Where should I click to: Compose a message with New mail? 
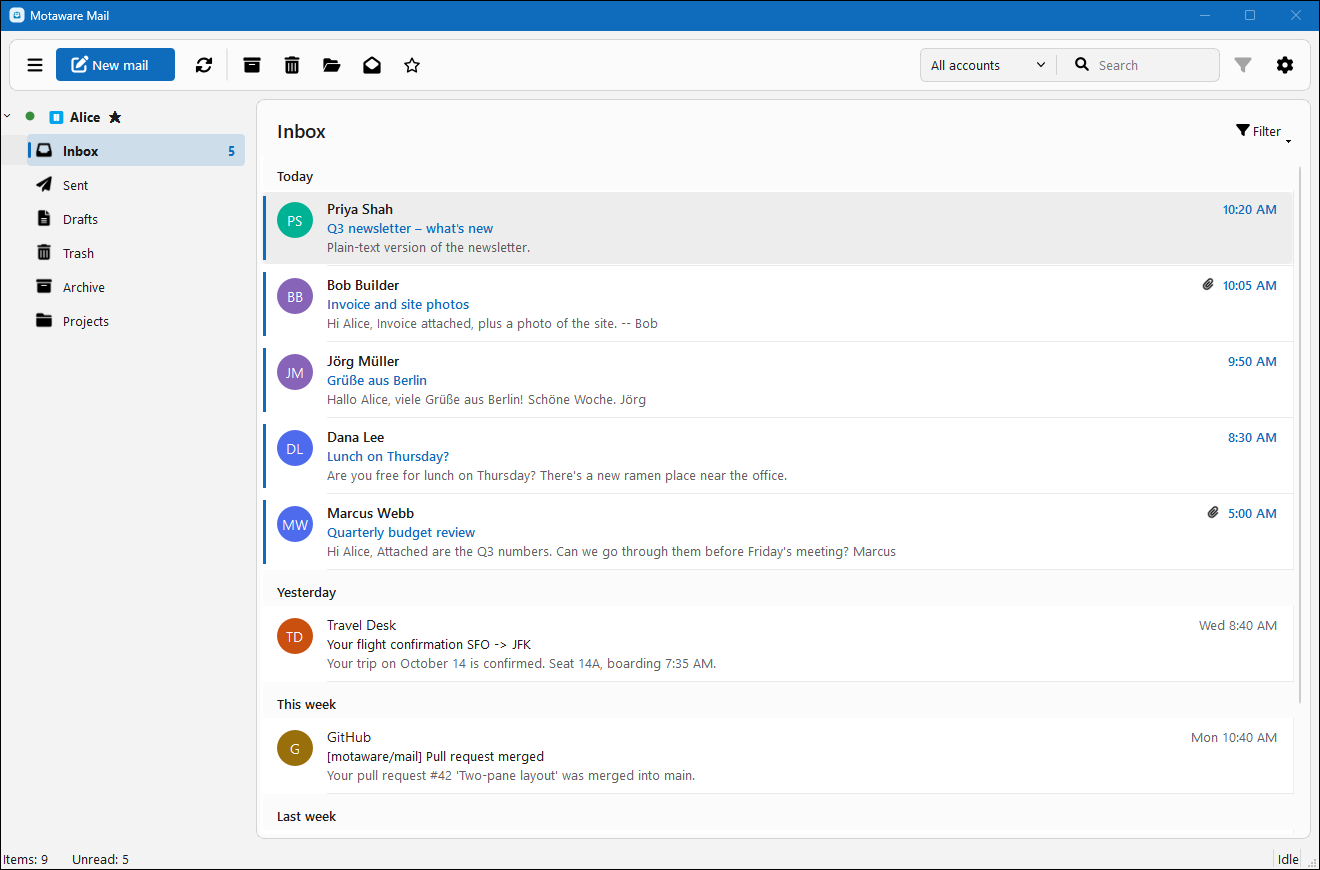pyautogui.click(x=115, y=65)
